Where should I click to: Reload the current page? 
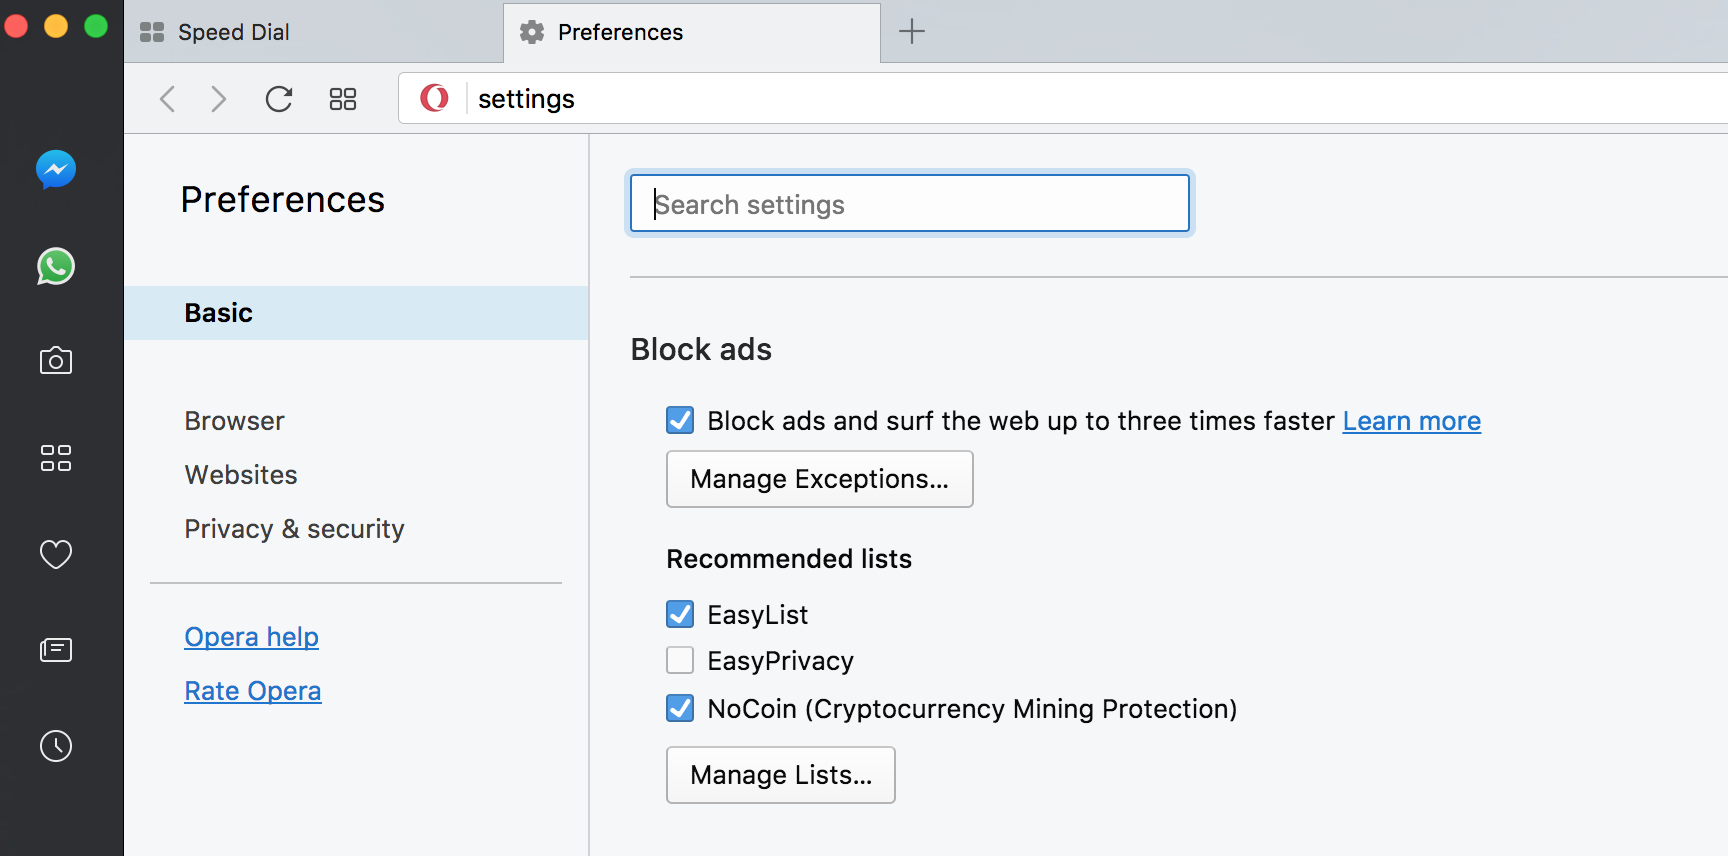[279, 99]
